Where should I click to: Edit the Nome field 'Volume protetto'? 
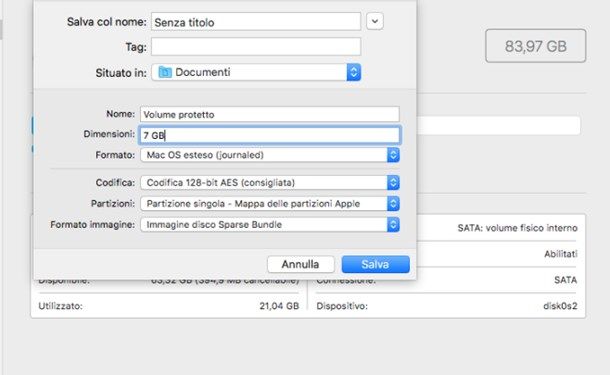pyautogui.click(x=270, y=114)
